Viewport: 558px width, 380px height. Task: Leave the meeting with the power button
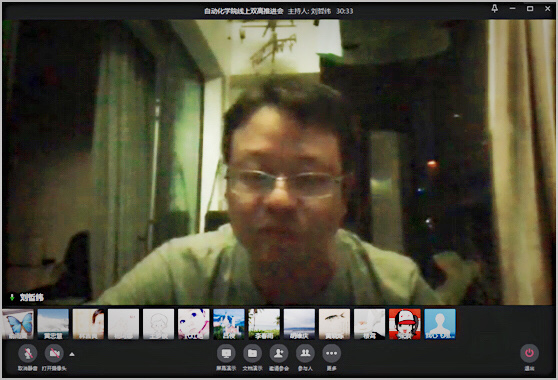point(529,353)
